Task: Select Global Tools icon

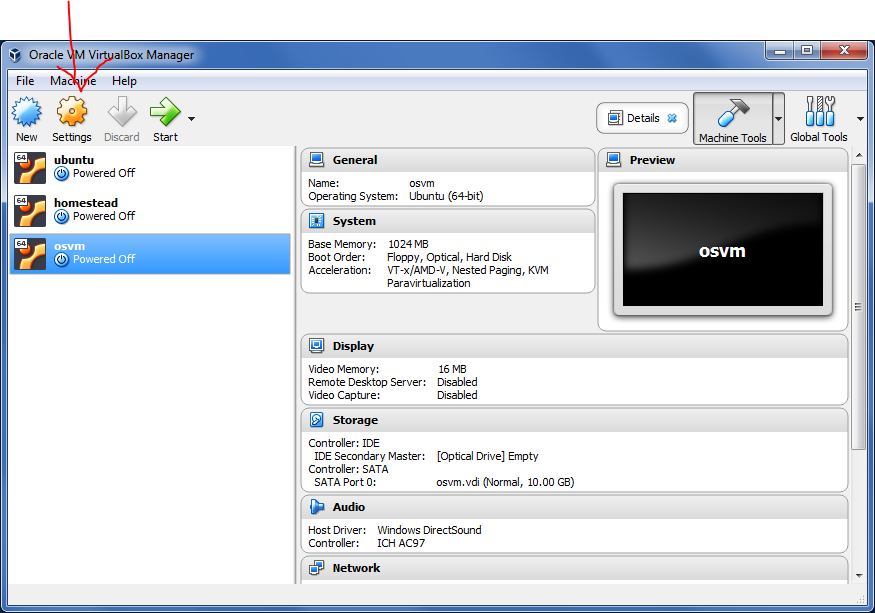Action: (x=819, y=111)
